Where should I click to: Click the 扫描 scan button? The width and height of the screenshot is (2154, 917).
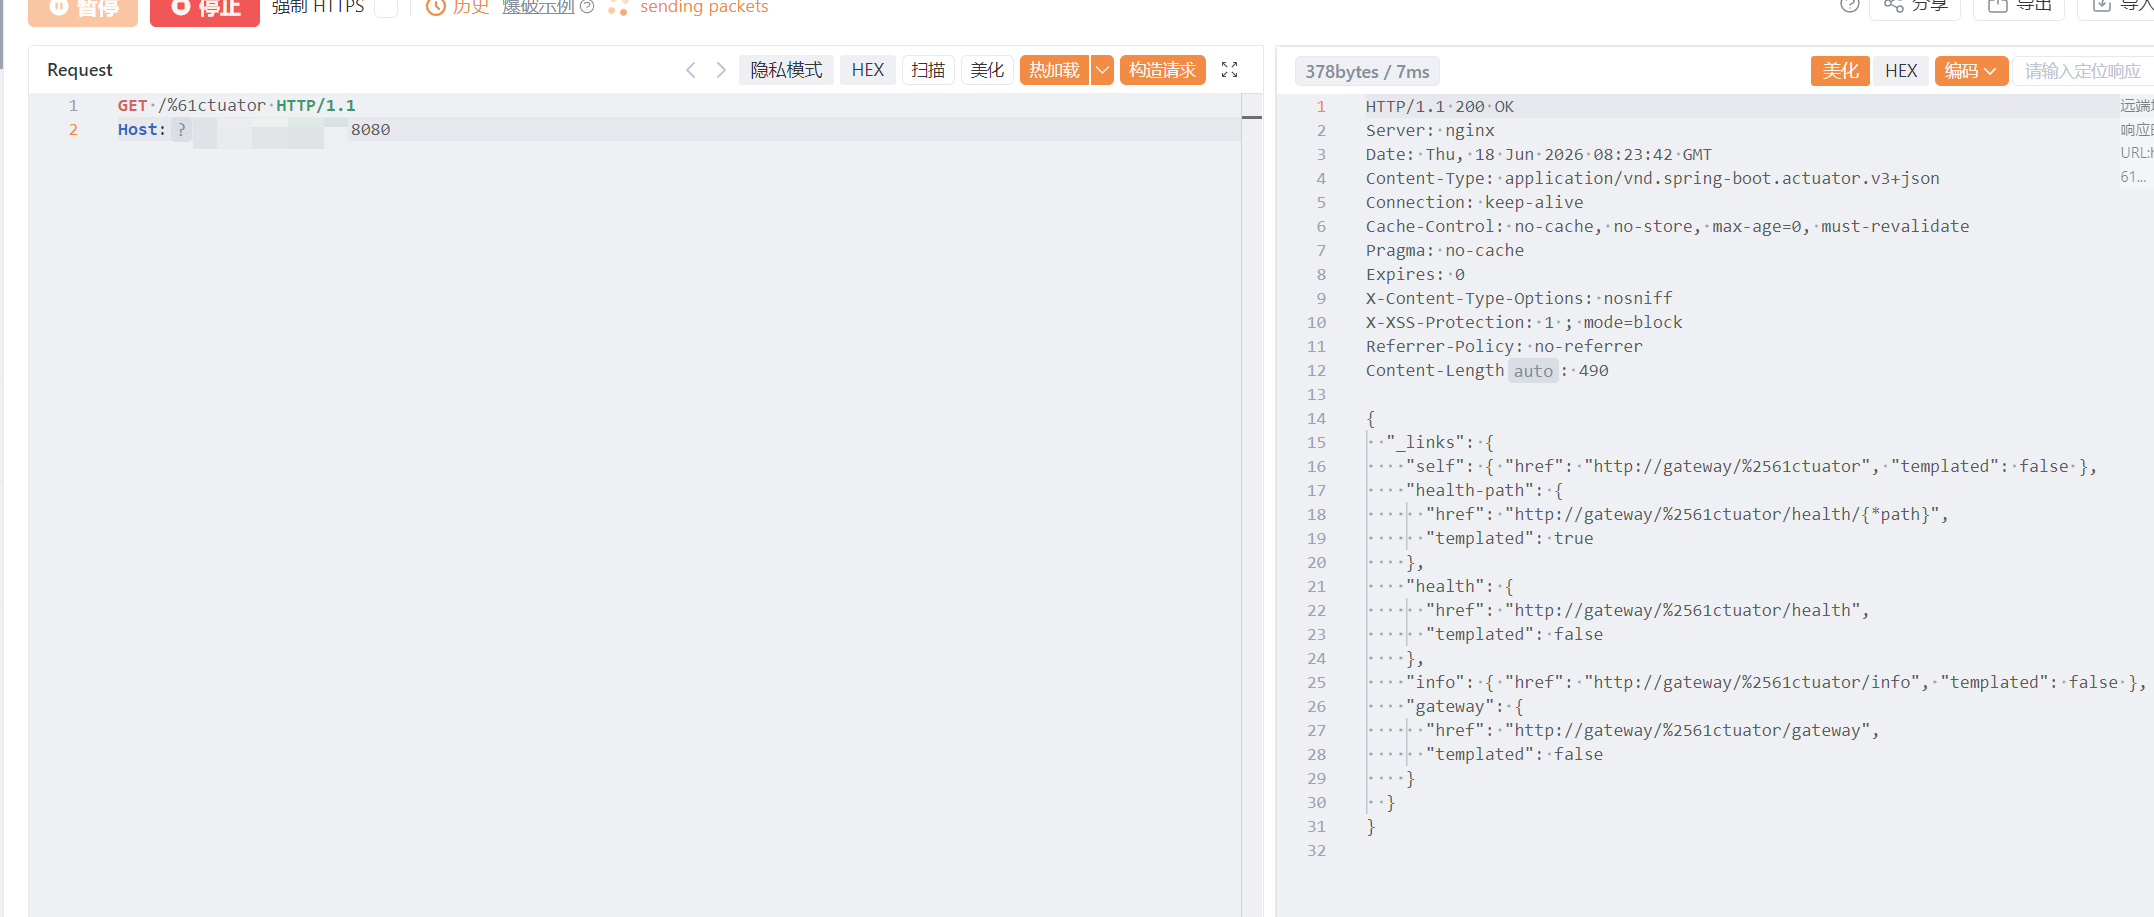[x=928, y=70]
